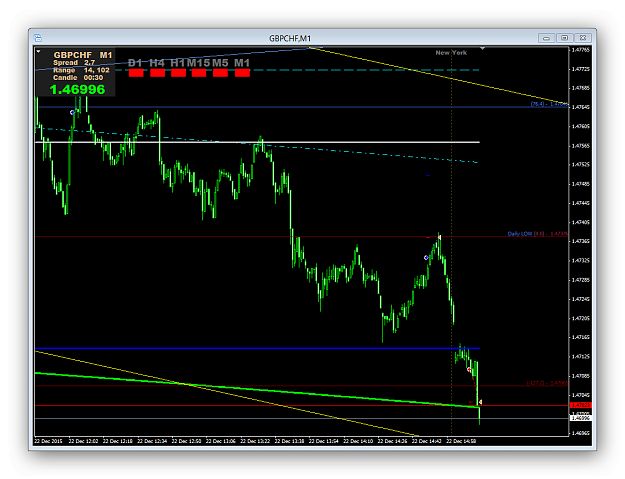Click the white 1.46996 current price tag on axis
625x479 pixels.
[x=580, y=418]
